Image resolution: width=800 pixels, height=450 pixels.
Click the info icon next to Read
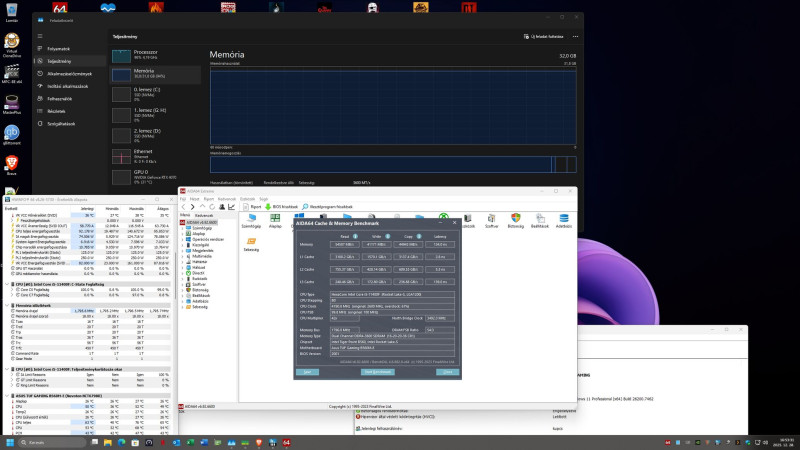coord(353,236)
